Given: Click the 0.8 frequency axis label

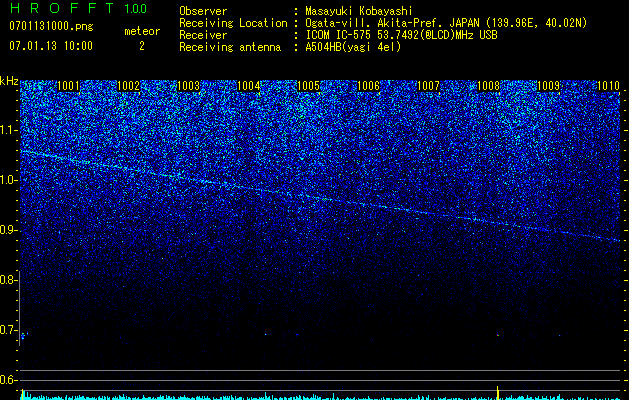Looking at the screenshot, I should point(8,280).
